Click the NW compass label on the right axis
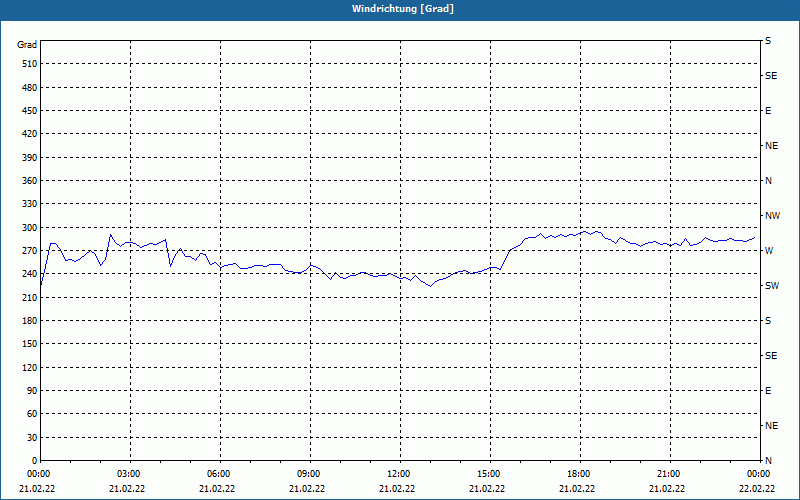 point(772,216)
